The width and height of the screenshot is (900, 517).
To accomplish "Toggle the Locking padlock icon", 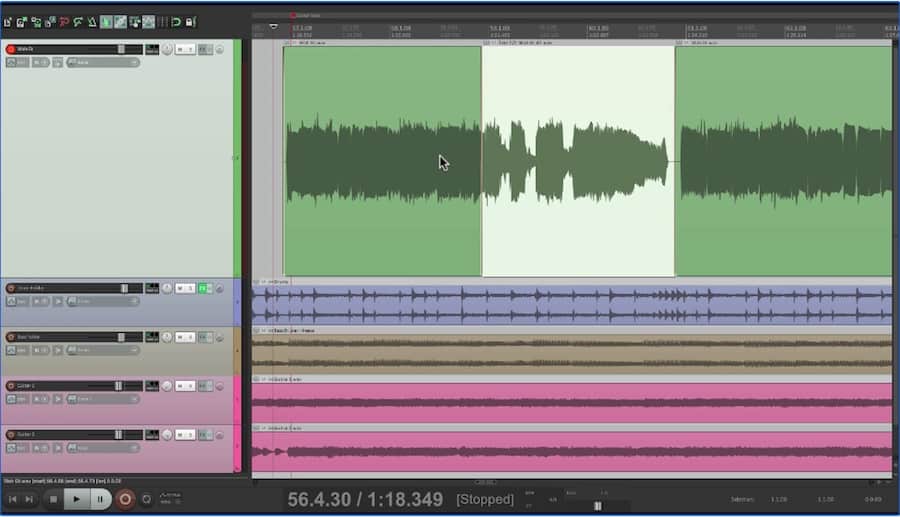I will click(x=191, y=22).
